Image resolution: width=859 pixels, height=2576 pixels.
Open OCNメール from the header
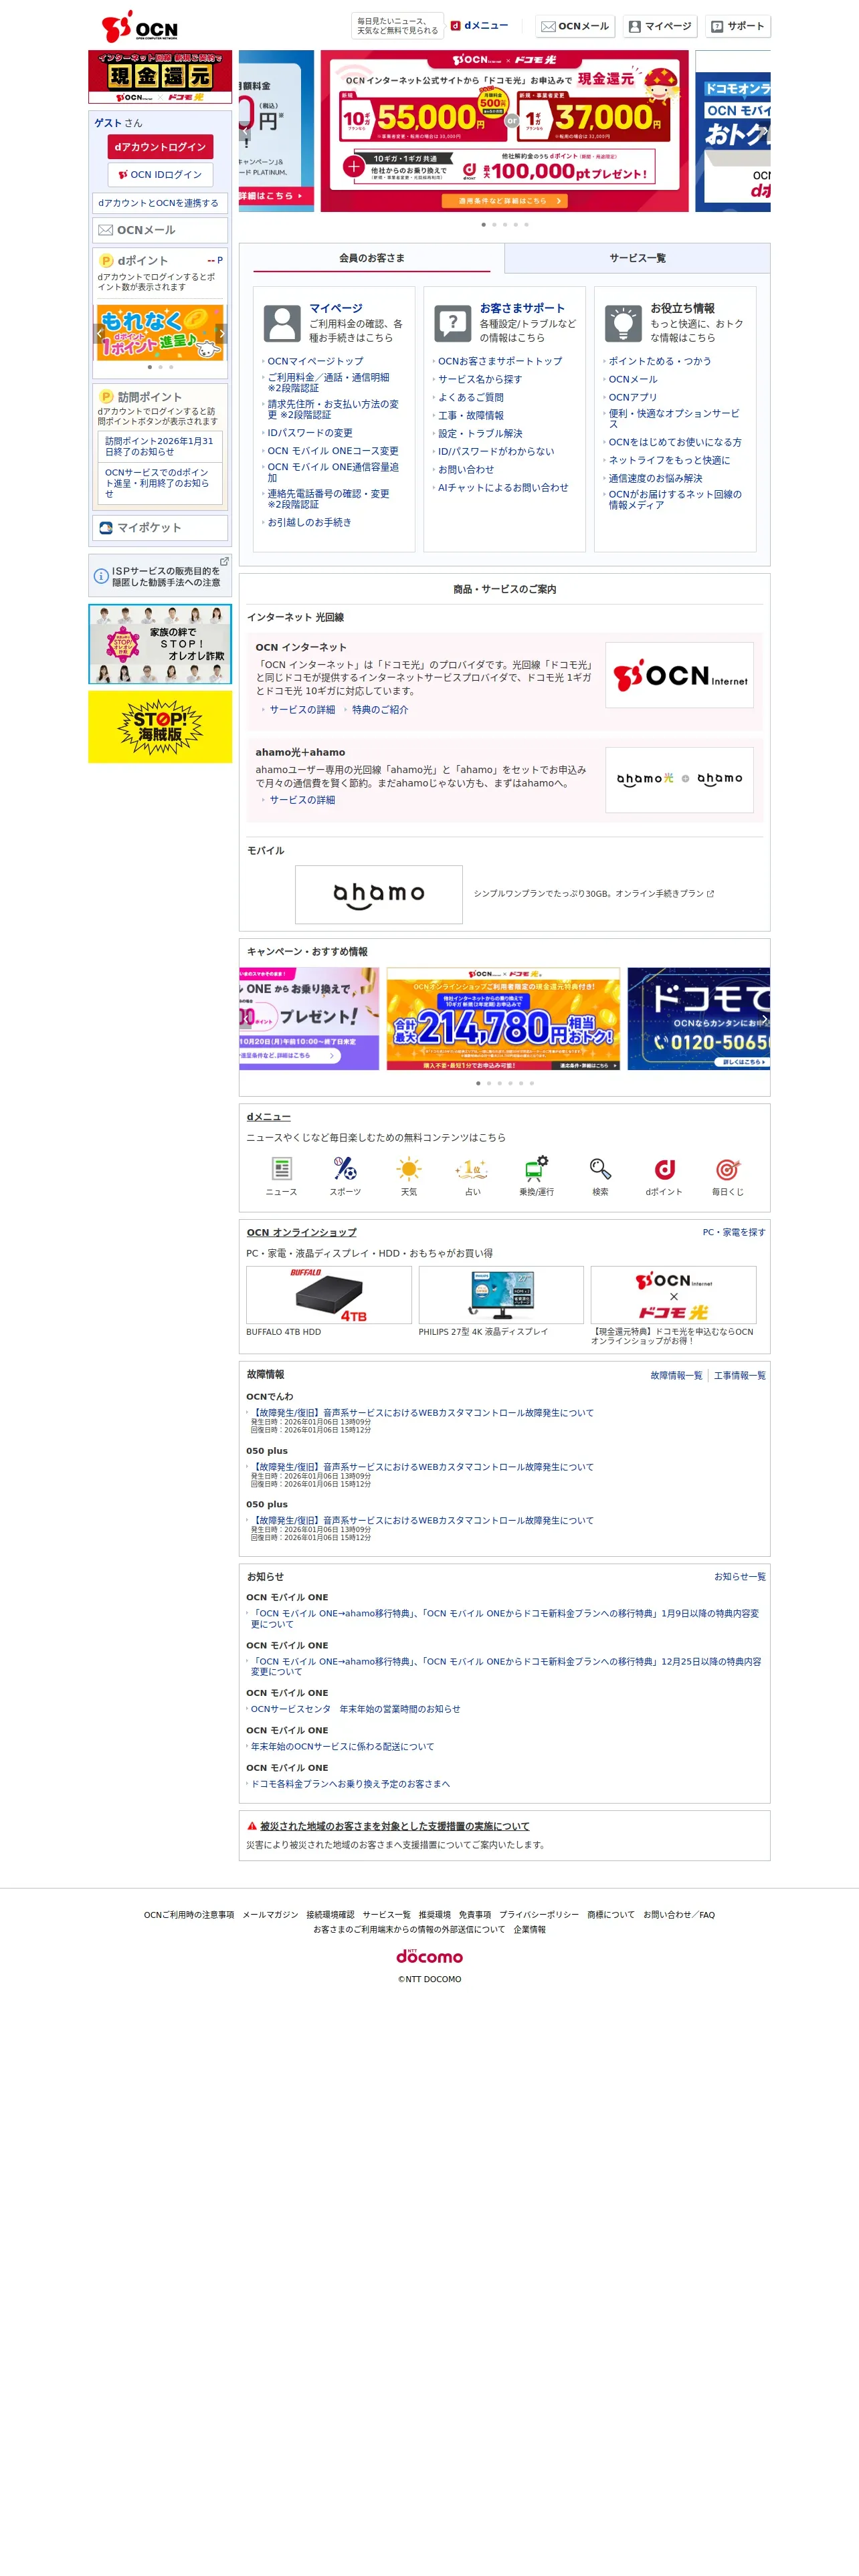coord(575,26)
